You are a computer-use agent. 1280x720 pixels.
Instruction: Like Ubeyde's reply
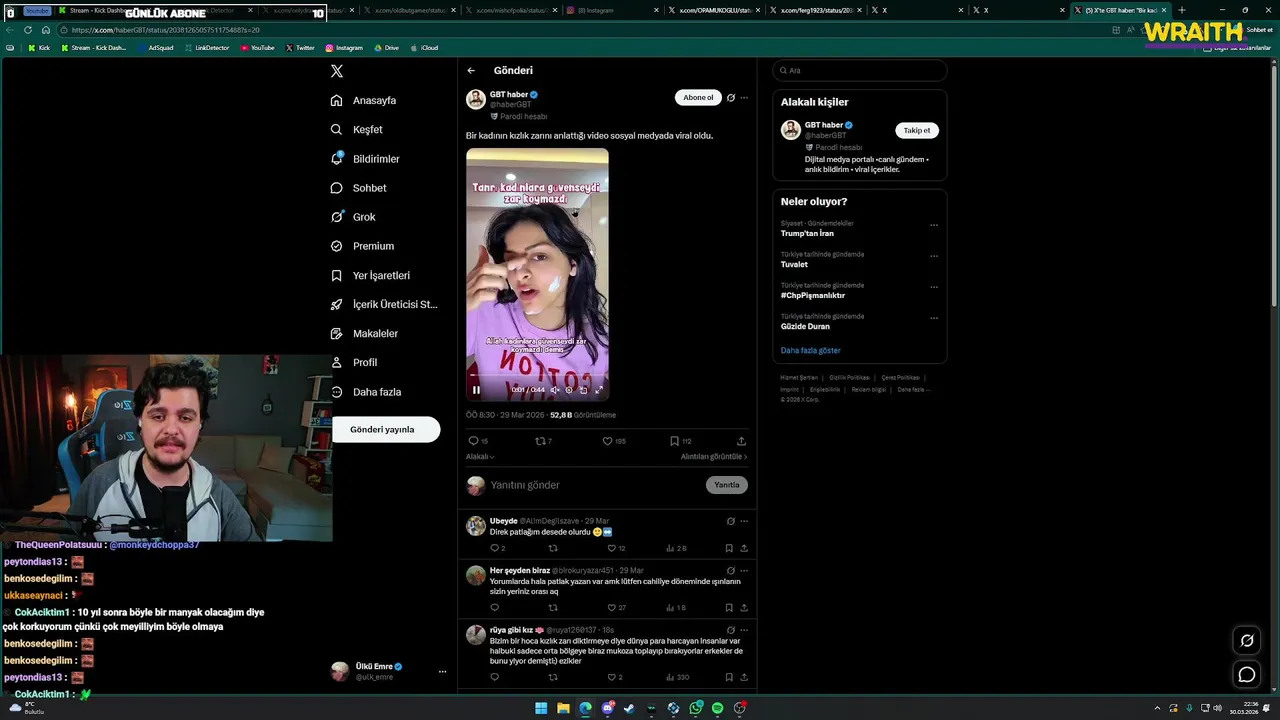[x=617, y=548]
